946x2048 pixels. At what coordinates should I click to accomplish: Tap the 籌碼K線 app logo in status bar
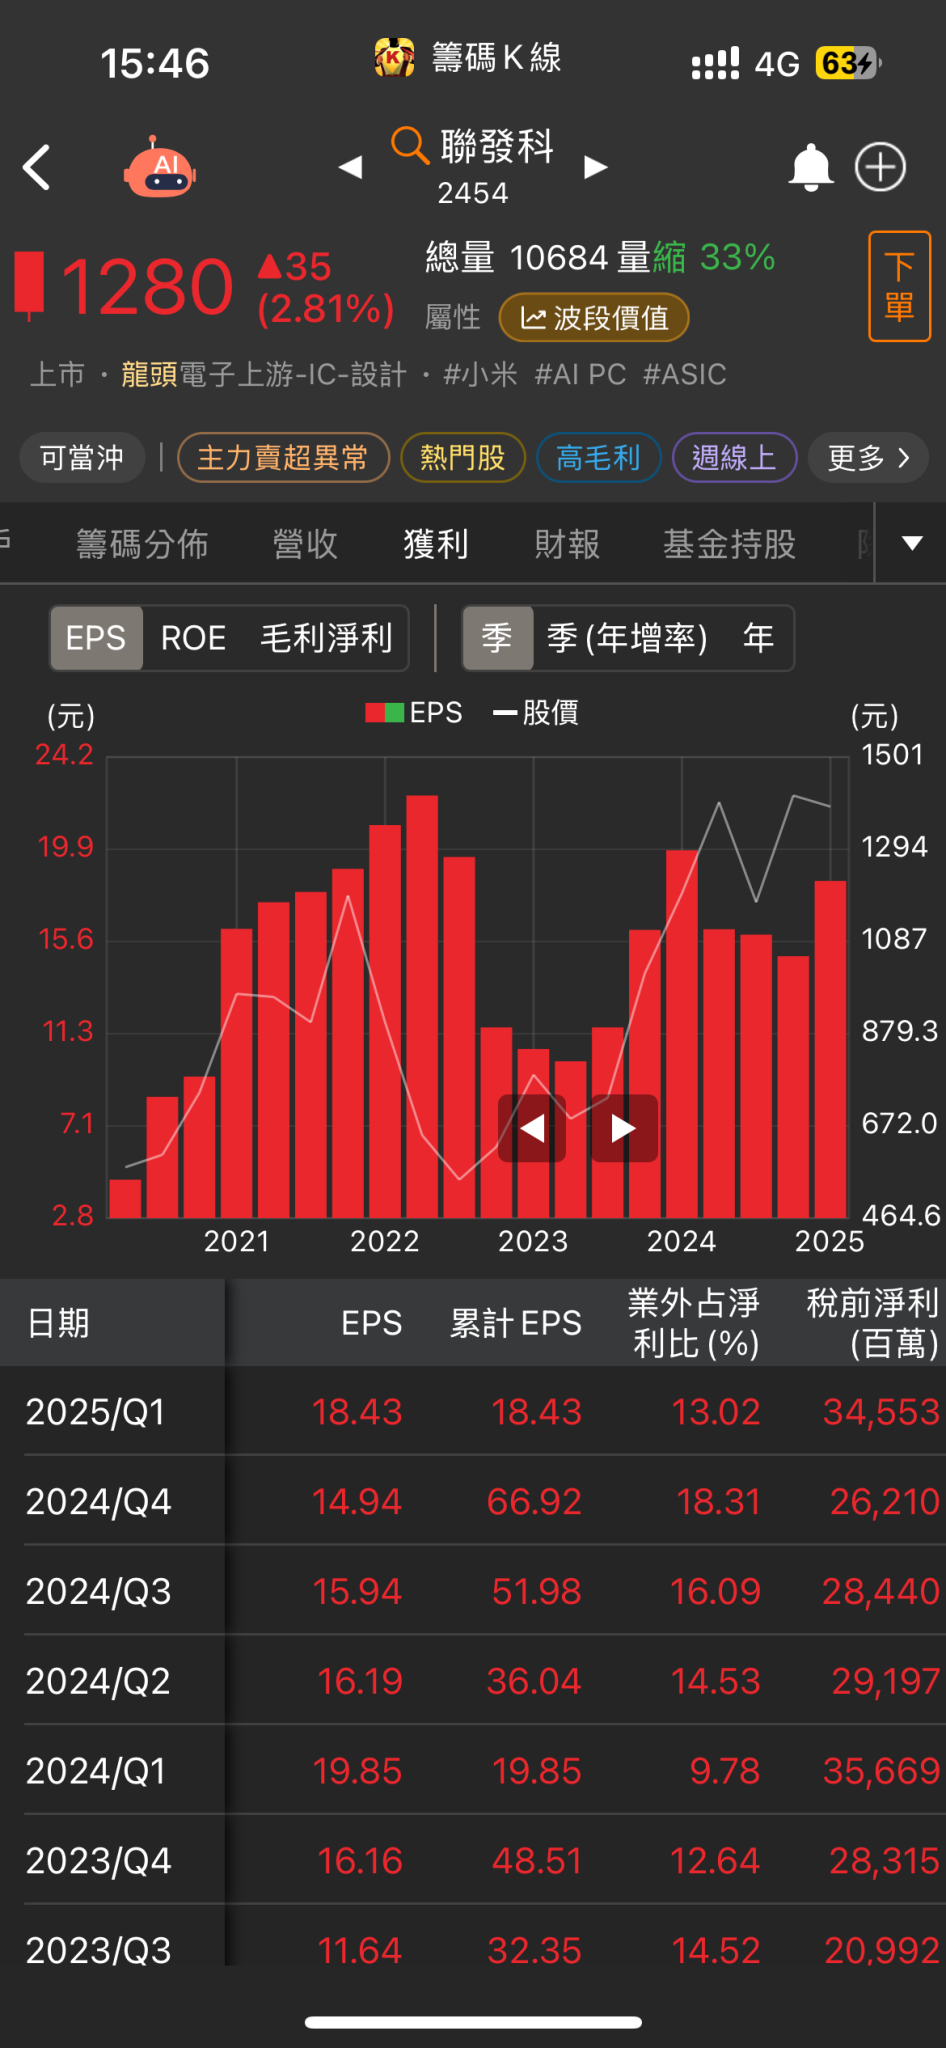click(395, 57)
